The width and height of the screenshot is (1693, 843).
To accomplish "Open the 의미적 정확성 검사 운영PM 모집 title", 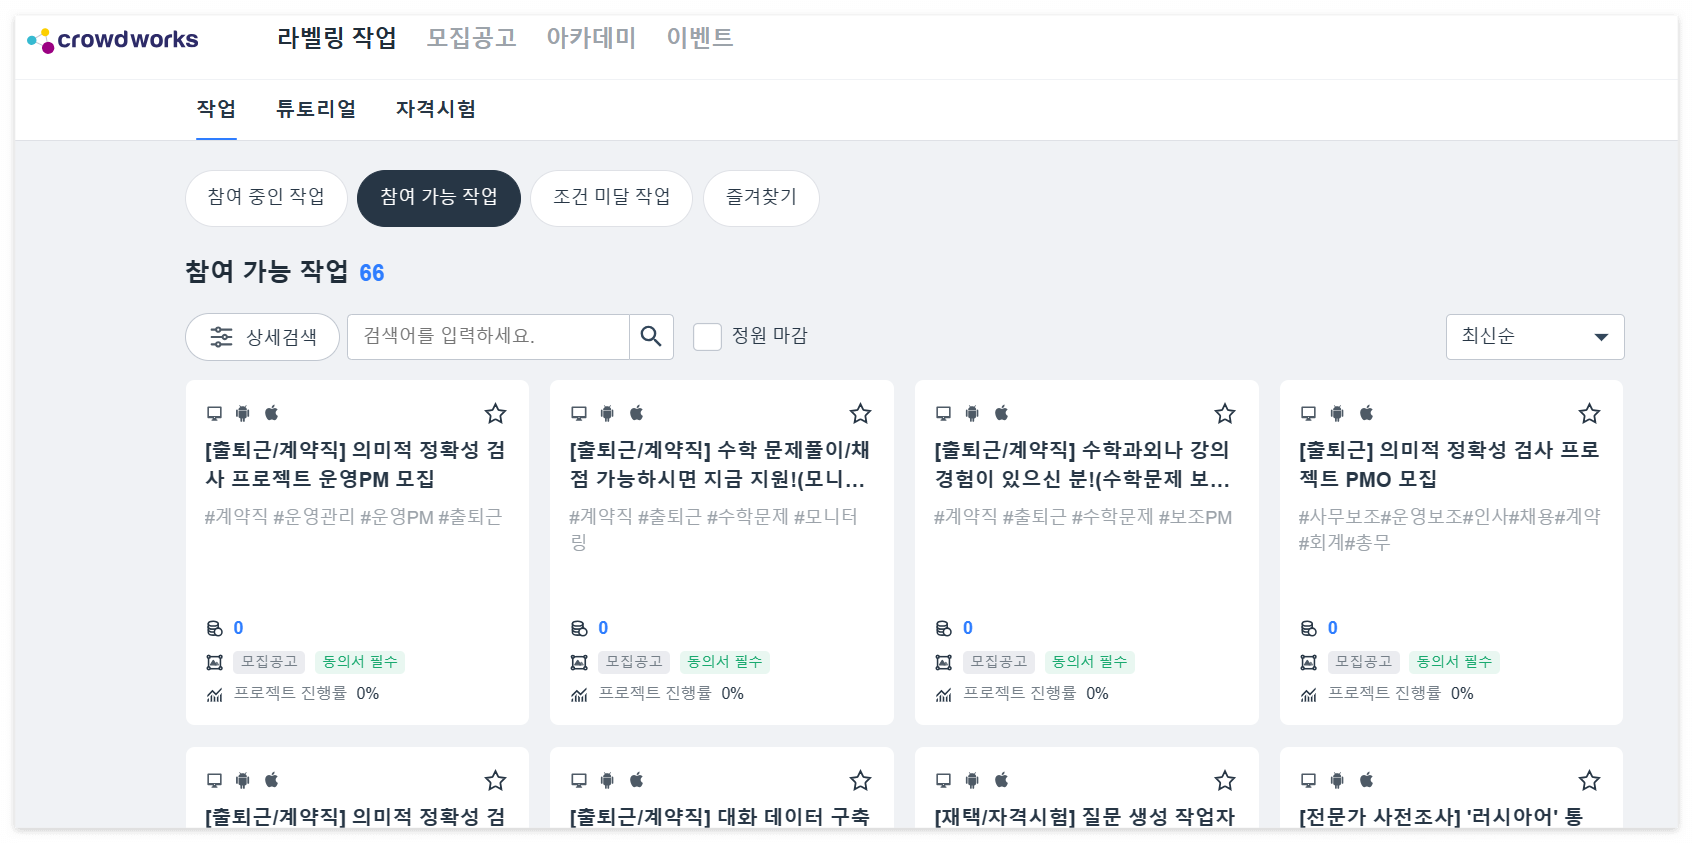I will (x=355, y=464).
